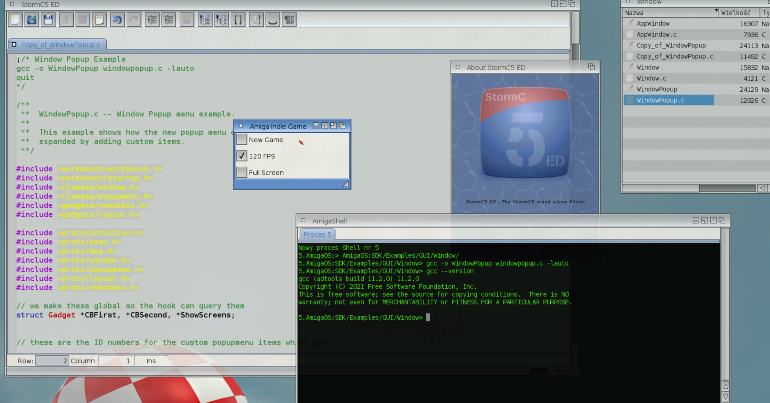Viewport: 770px width, 403px height.
Task: Switch to the Copy_of_WindowPopup.c editor tab
Action: pyautogui.click(x=56, y=45)
